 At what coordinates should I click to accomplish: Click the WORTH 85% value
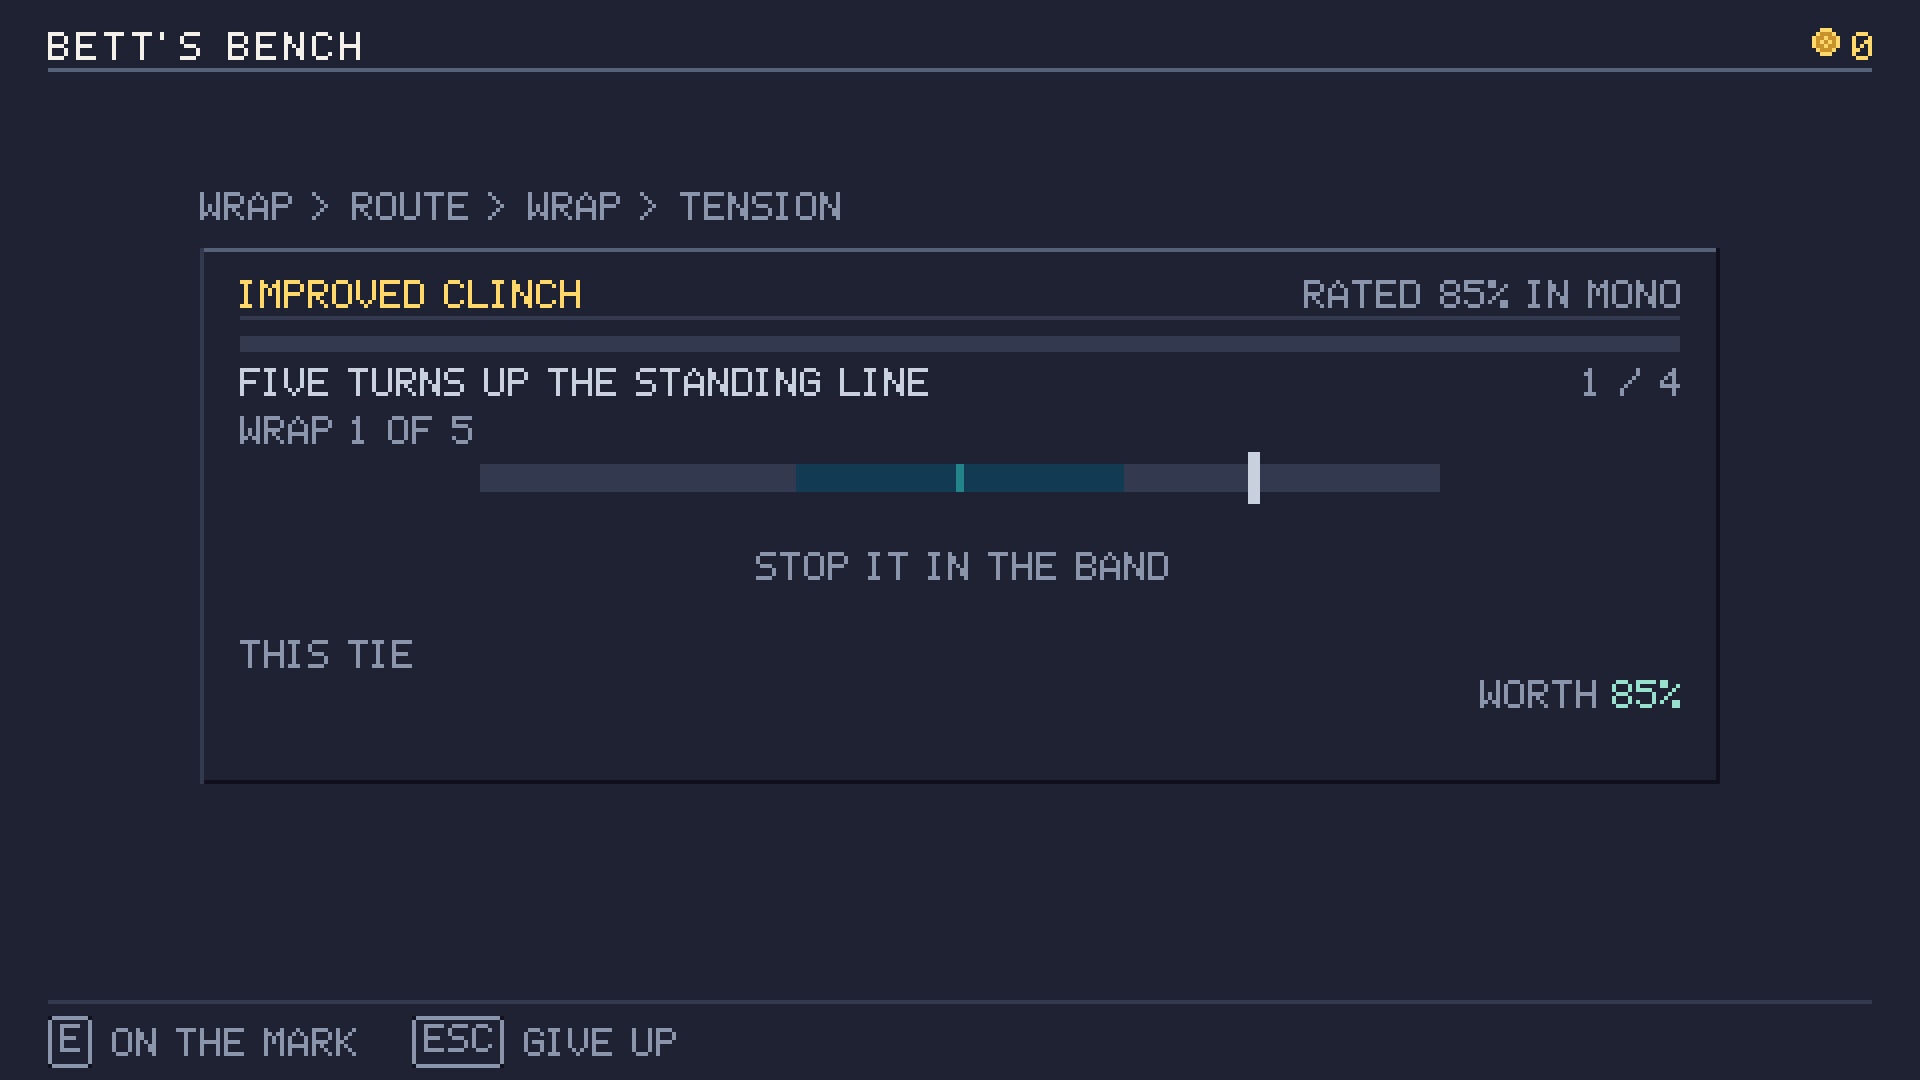pyautogui.click(x=1645, y=694)
